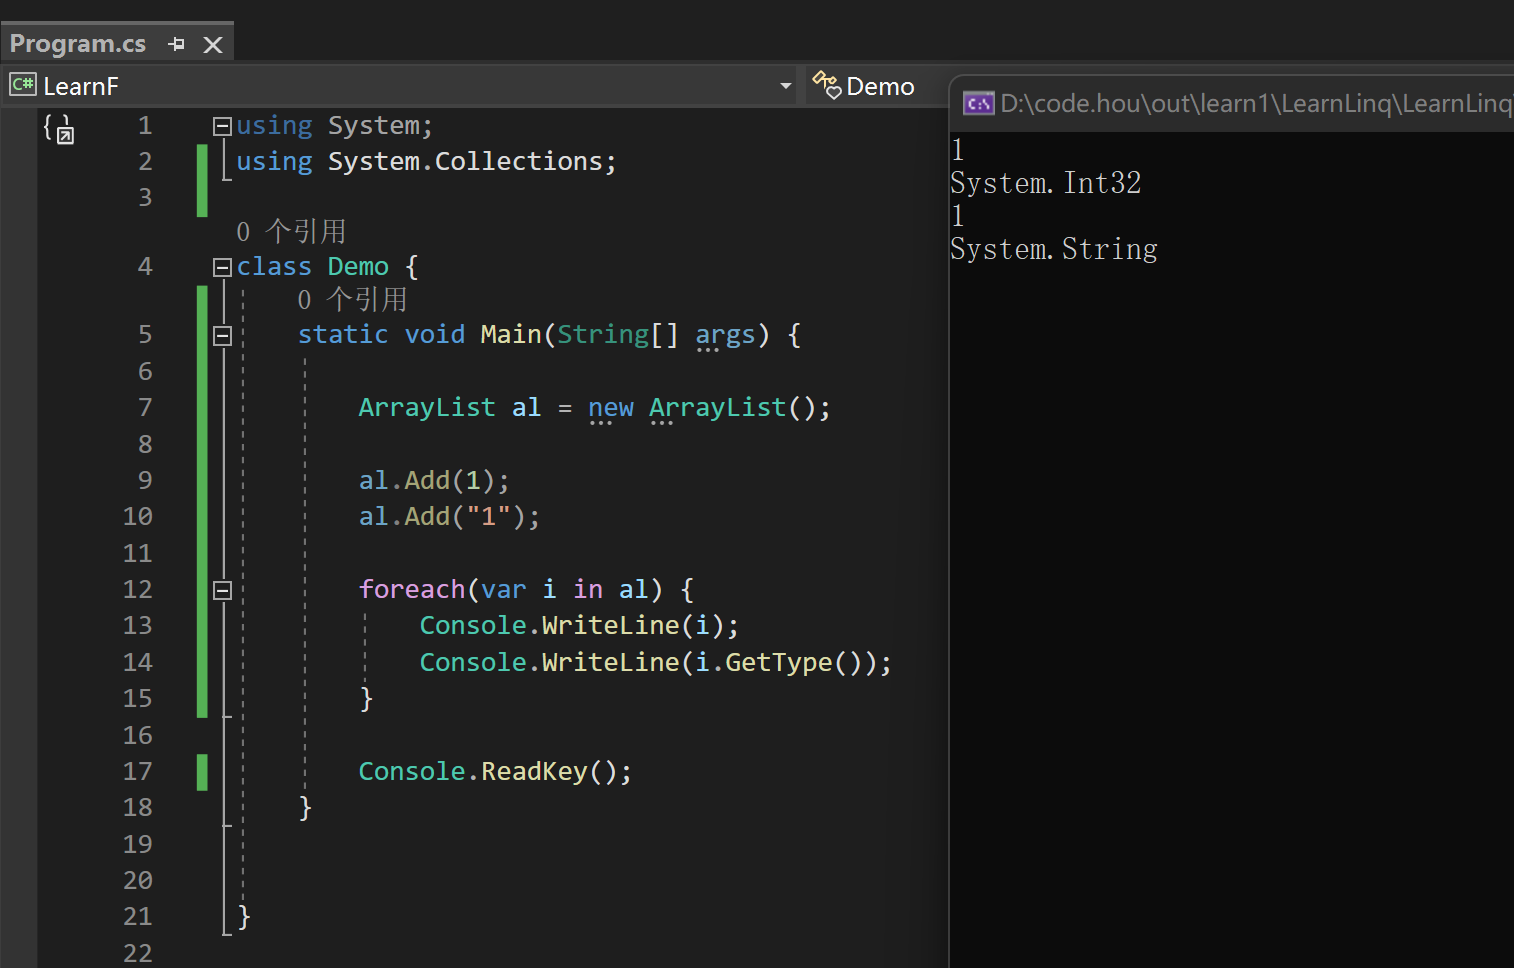Click the console window title path
The image size is (1514, 968).
[1256, 103]
